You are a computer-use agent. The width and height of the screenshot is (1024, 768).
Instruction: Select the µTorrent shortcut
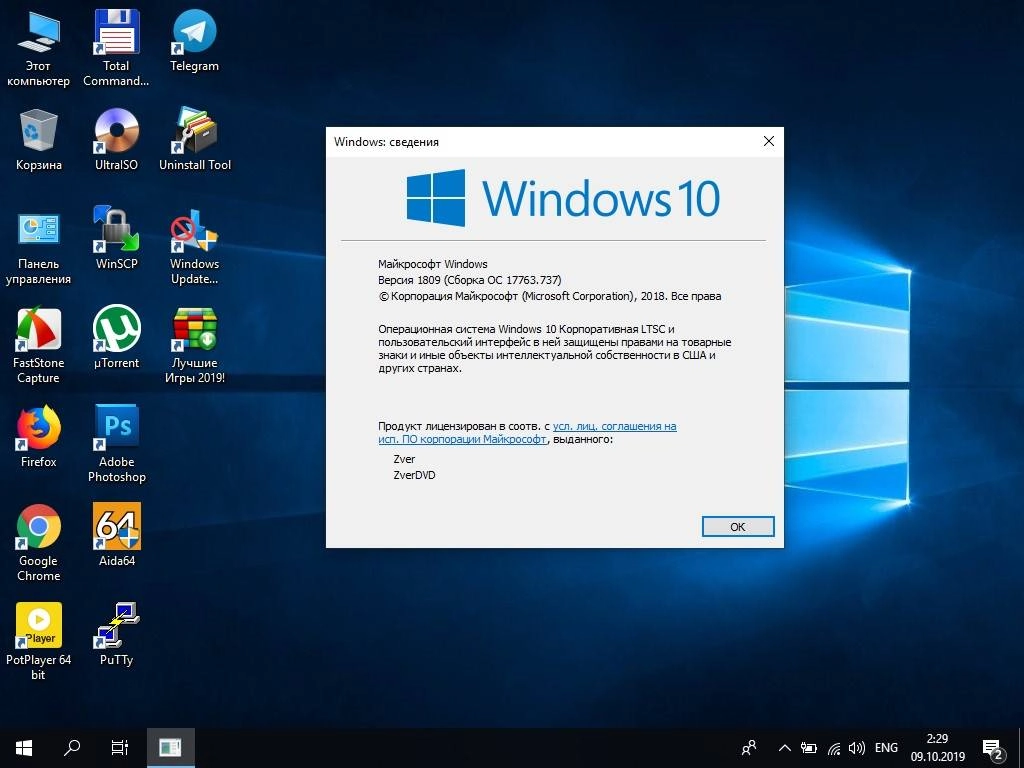[x=116, y=338]
